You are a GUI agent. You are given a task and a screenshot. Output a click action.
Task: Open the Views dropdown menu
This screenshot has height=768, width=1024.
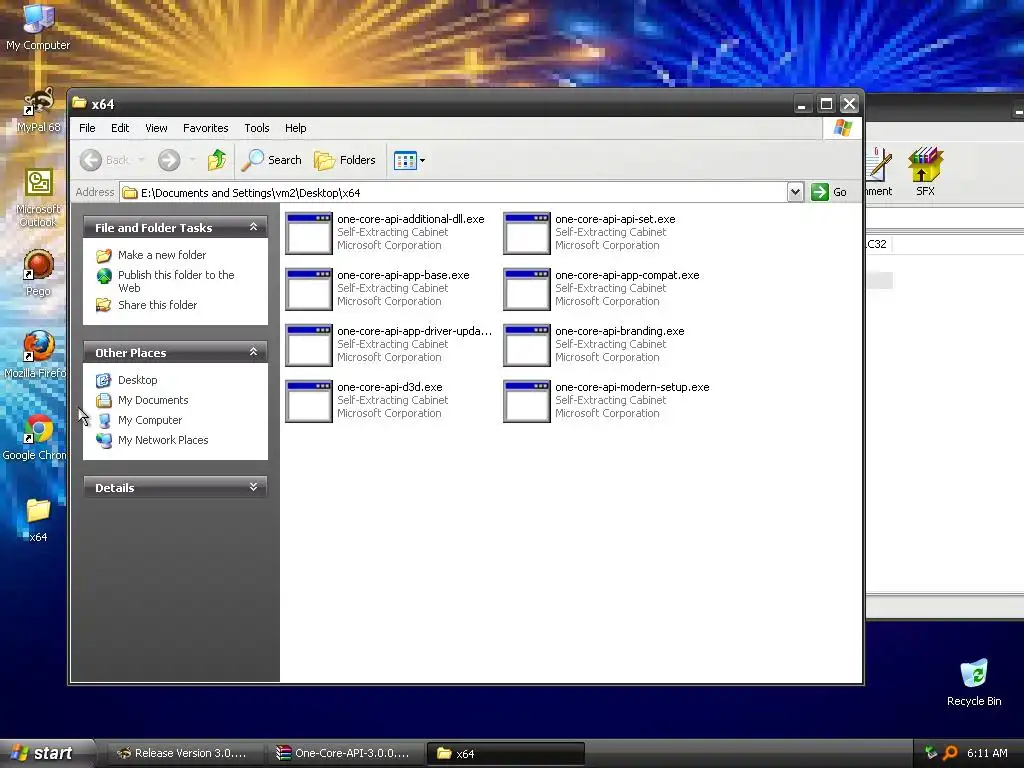pyautogui.click(x=409, y=160)
